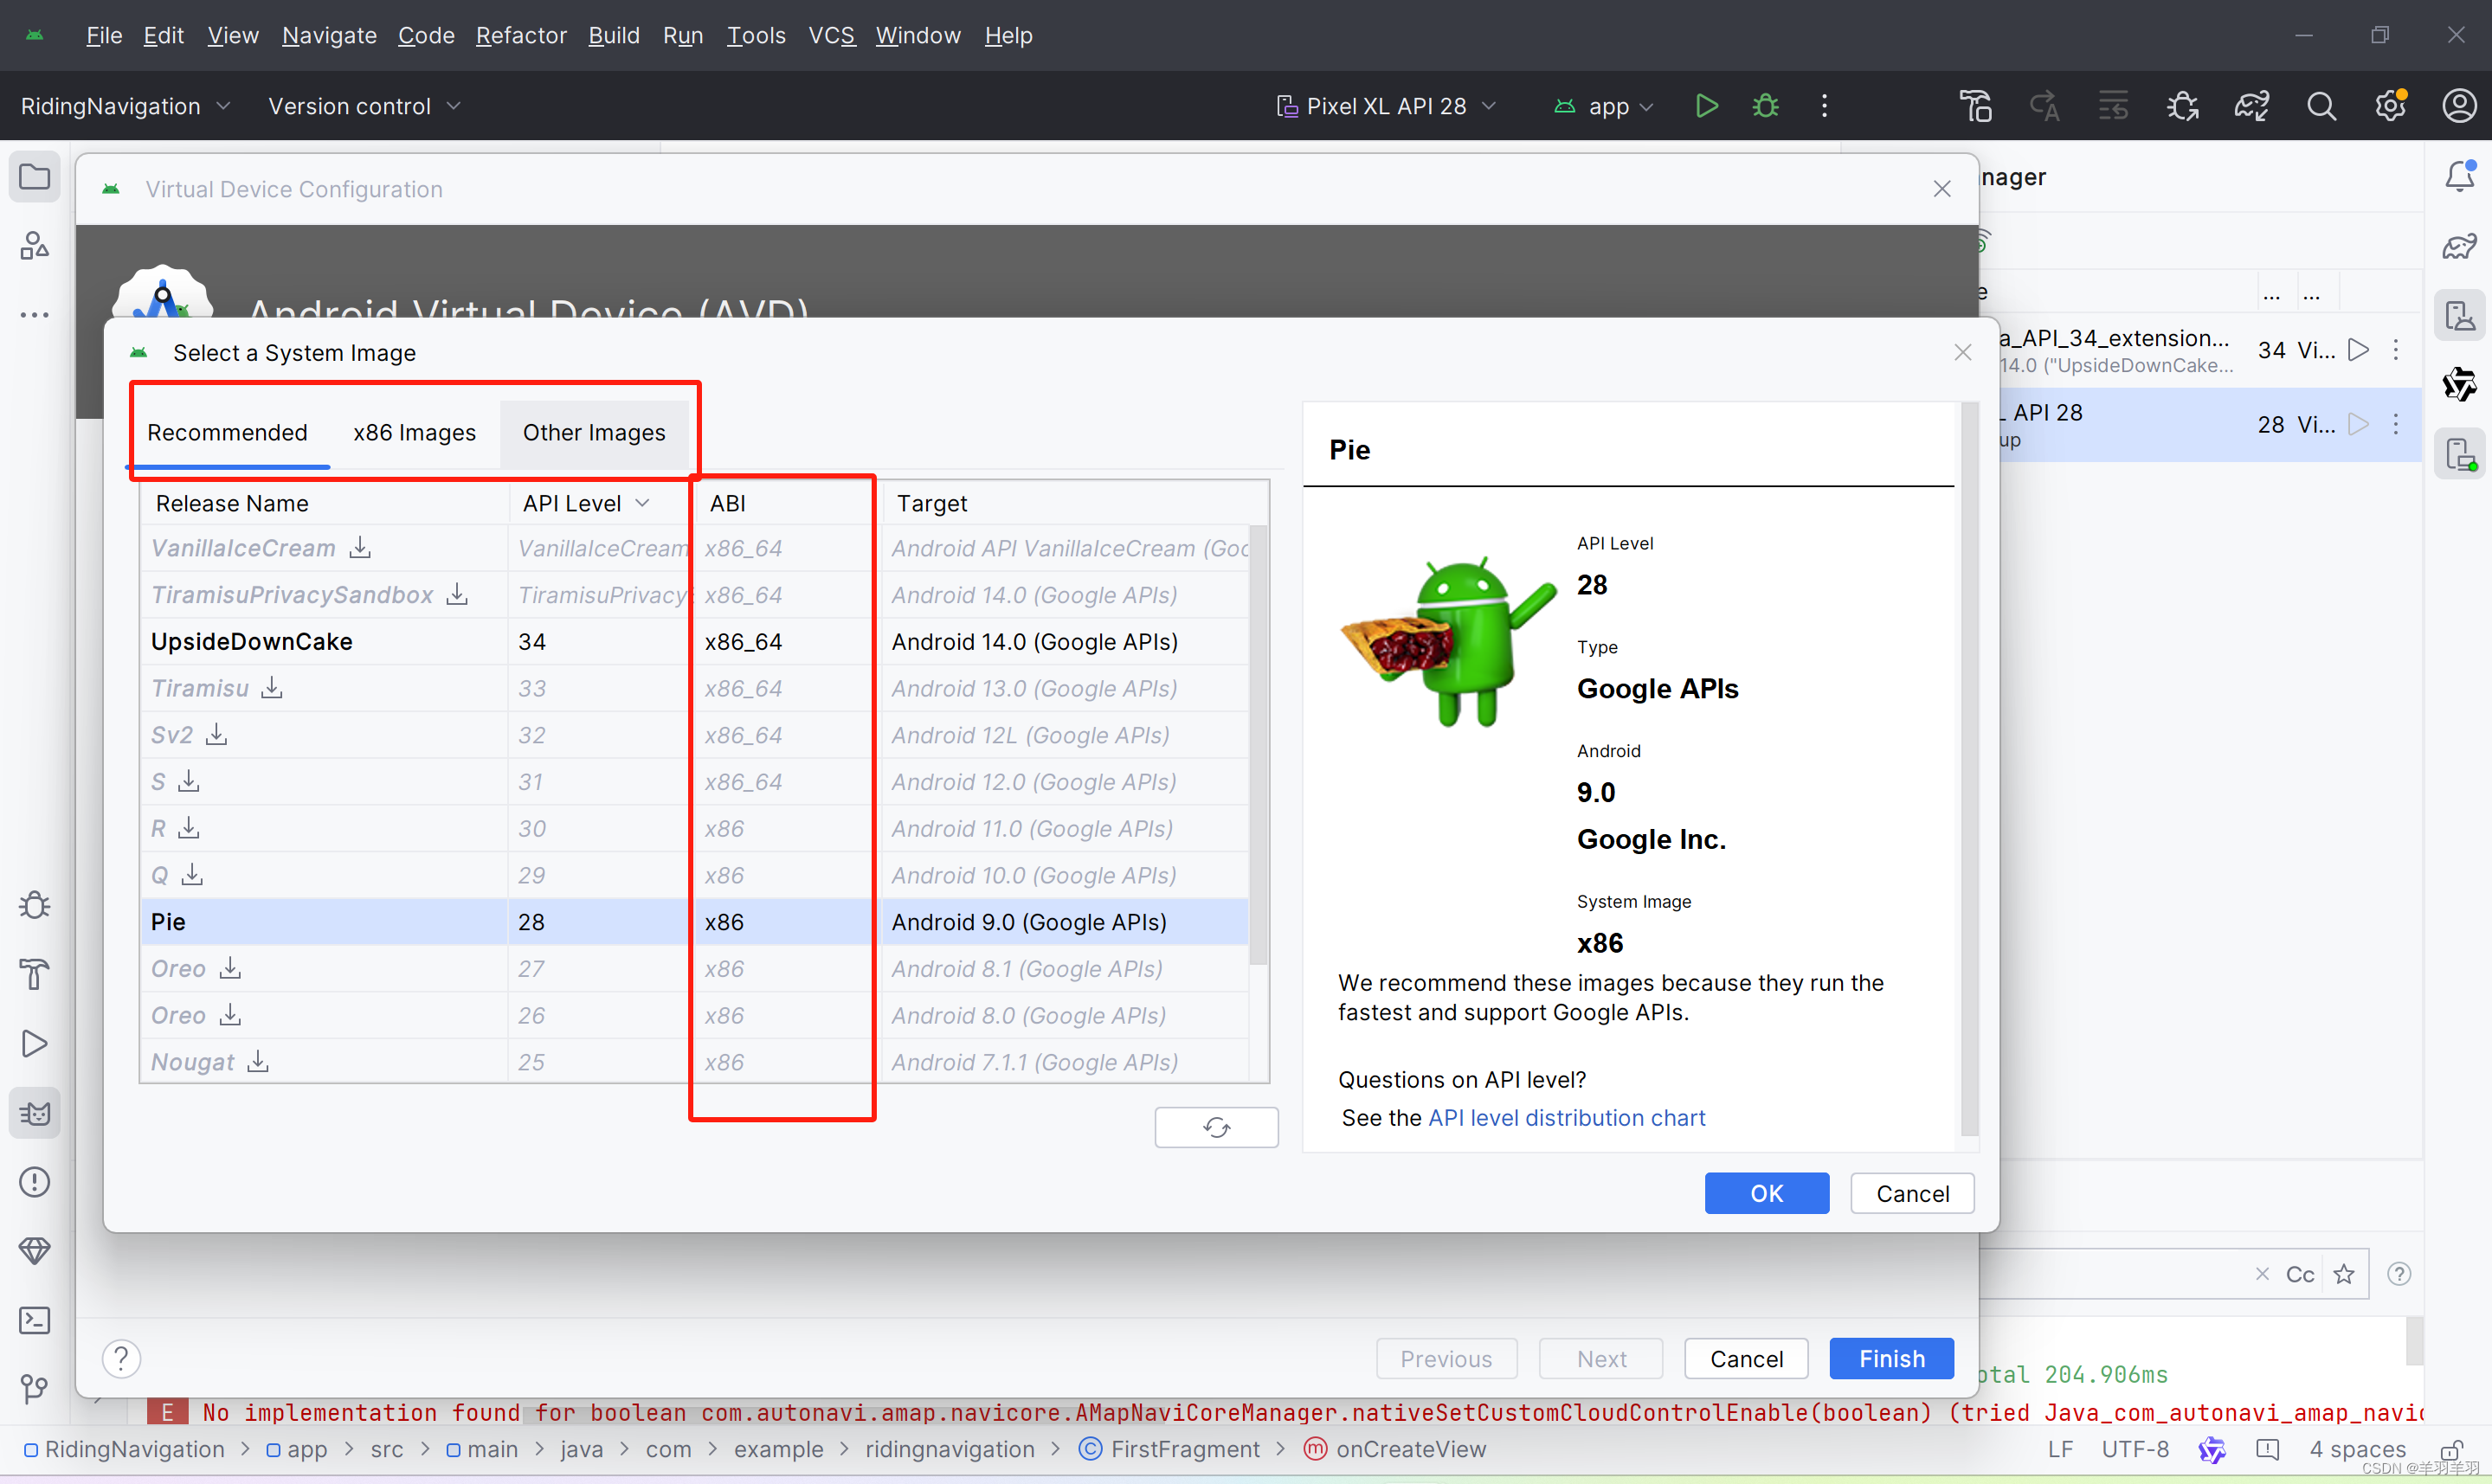Image resolution: width=2492 pixels, height=1484 pixels.
Task: Open the Logcat tool window icon
Action: tap(35, 1113)
